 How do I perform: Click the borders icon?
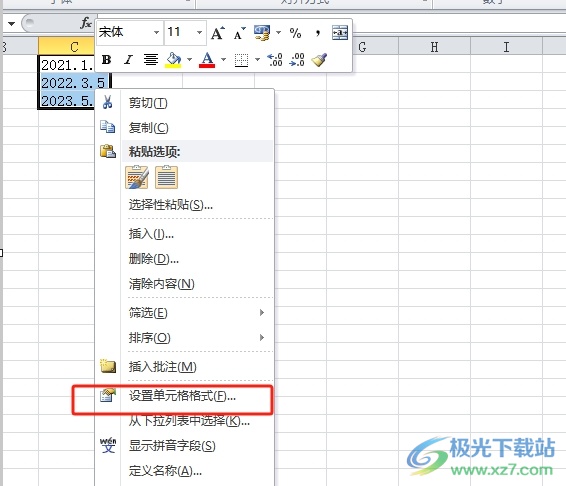(241, 60)
